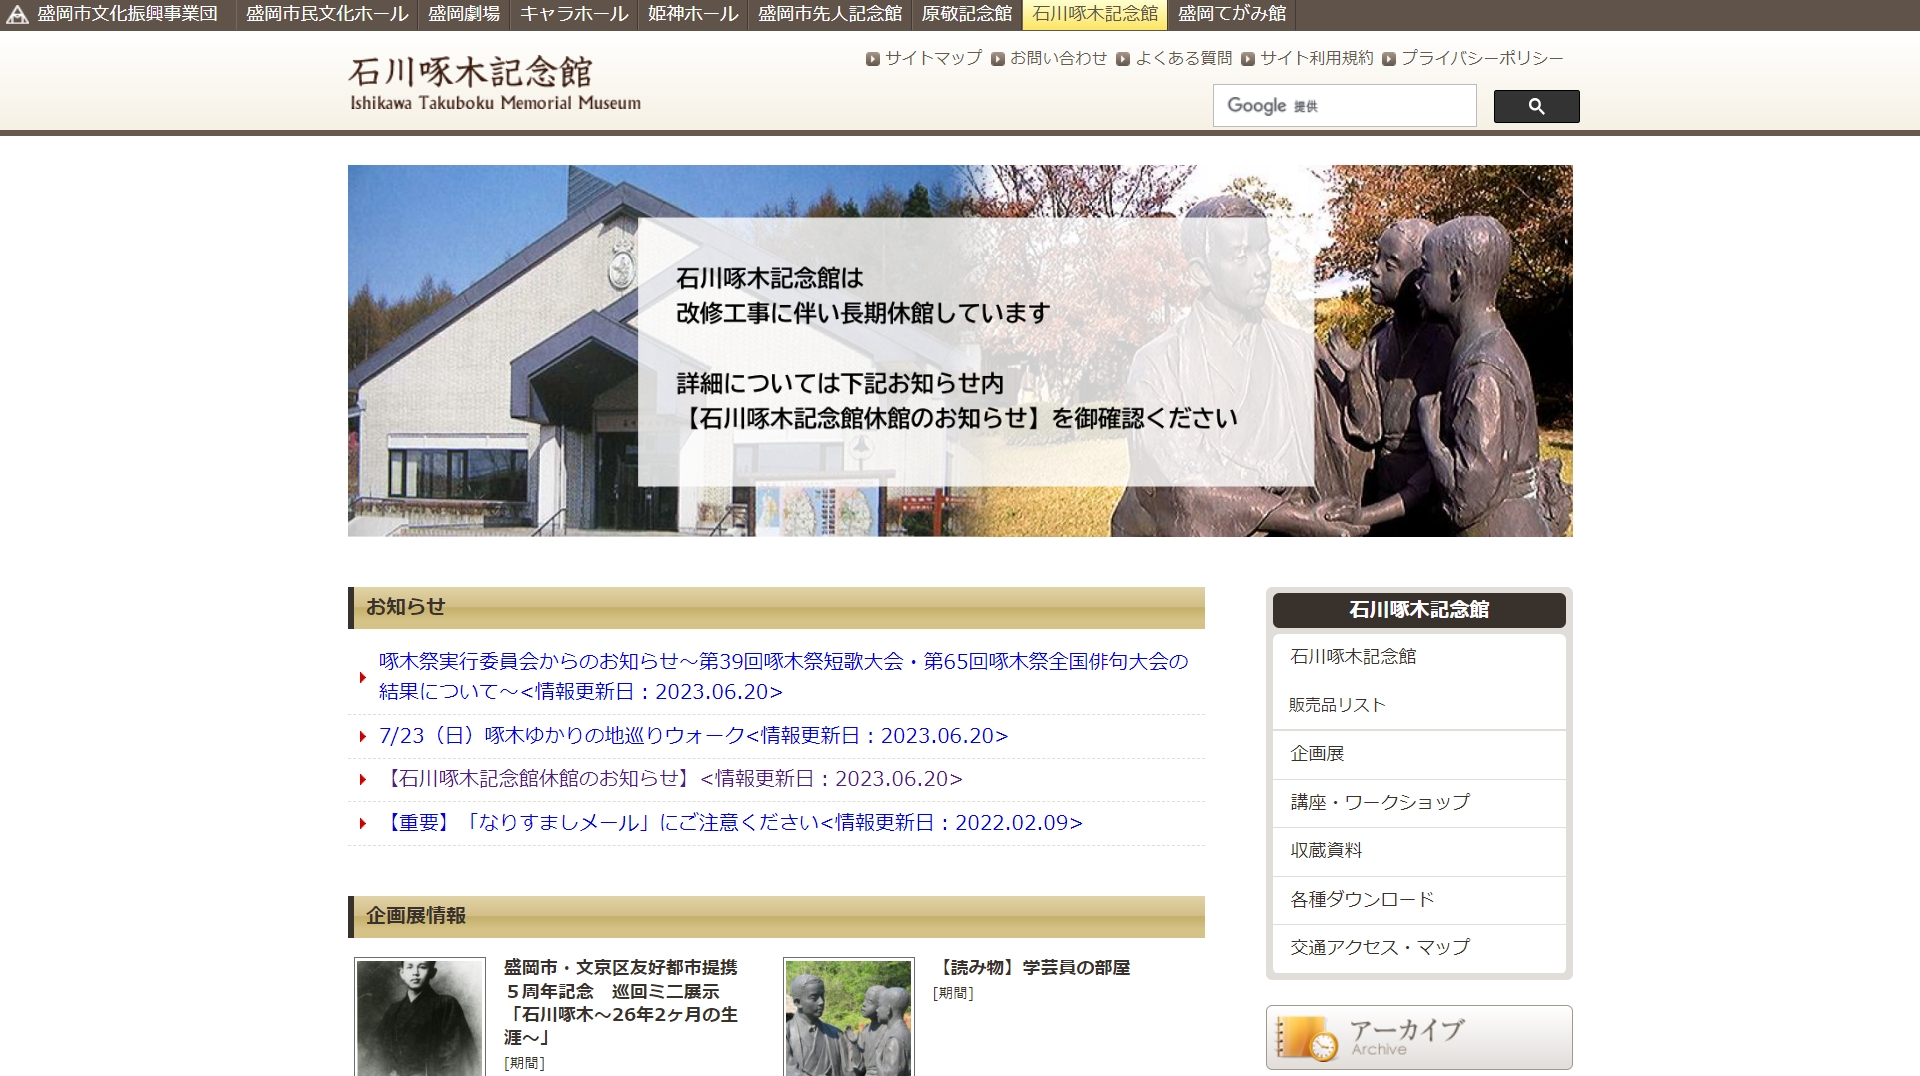Switch to 盛岡てがみ館 tab
Viewport: 1920px width, 1076px height.
pos(1232,14)
